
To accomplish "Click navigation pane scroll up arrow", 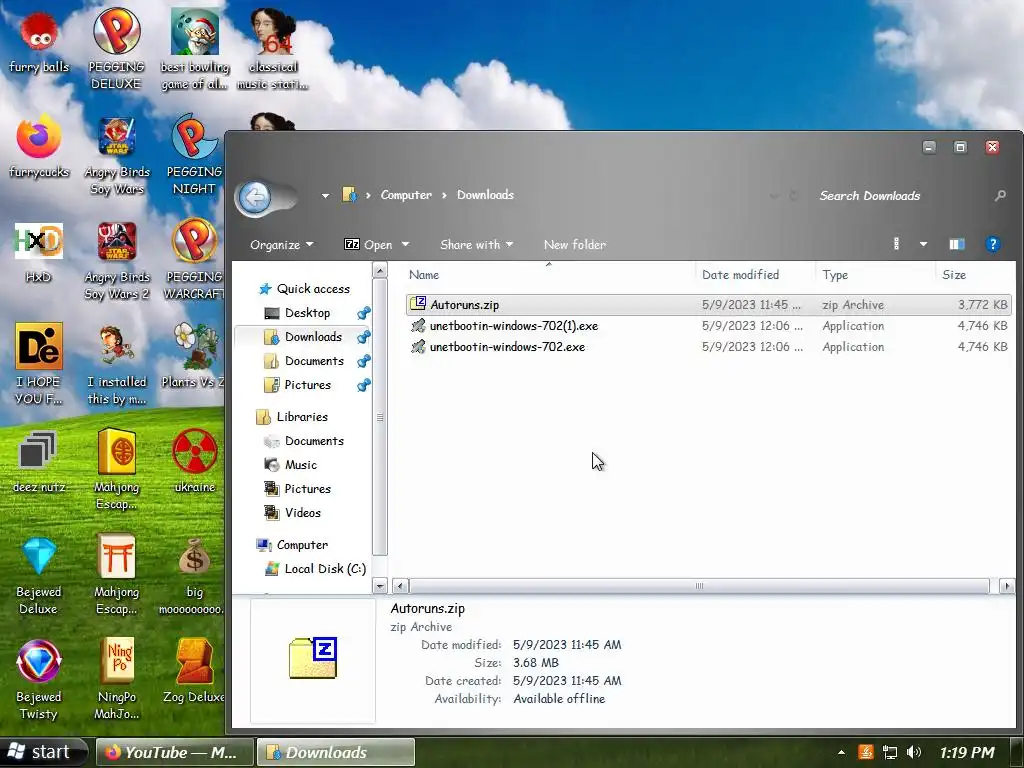I will pos(379,269).
